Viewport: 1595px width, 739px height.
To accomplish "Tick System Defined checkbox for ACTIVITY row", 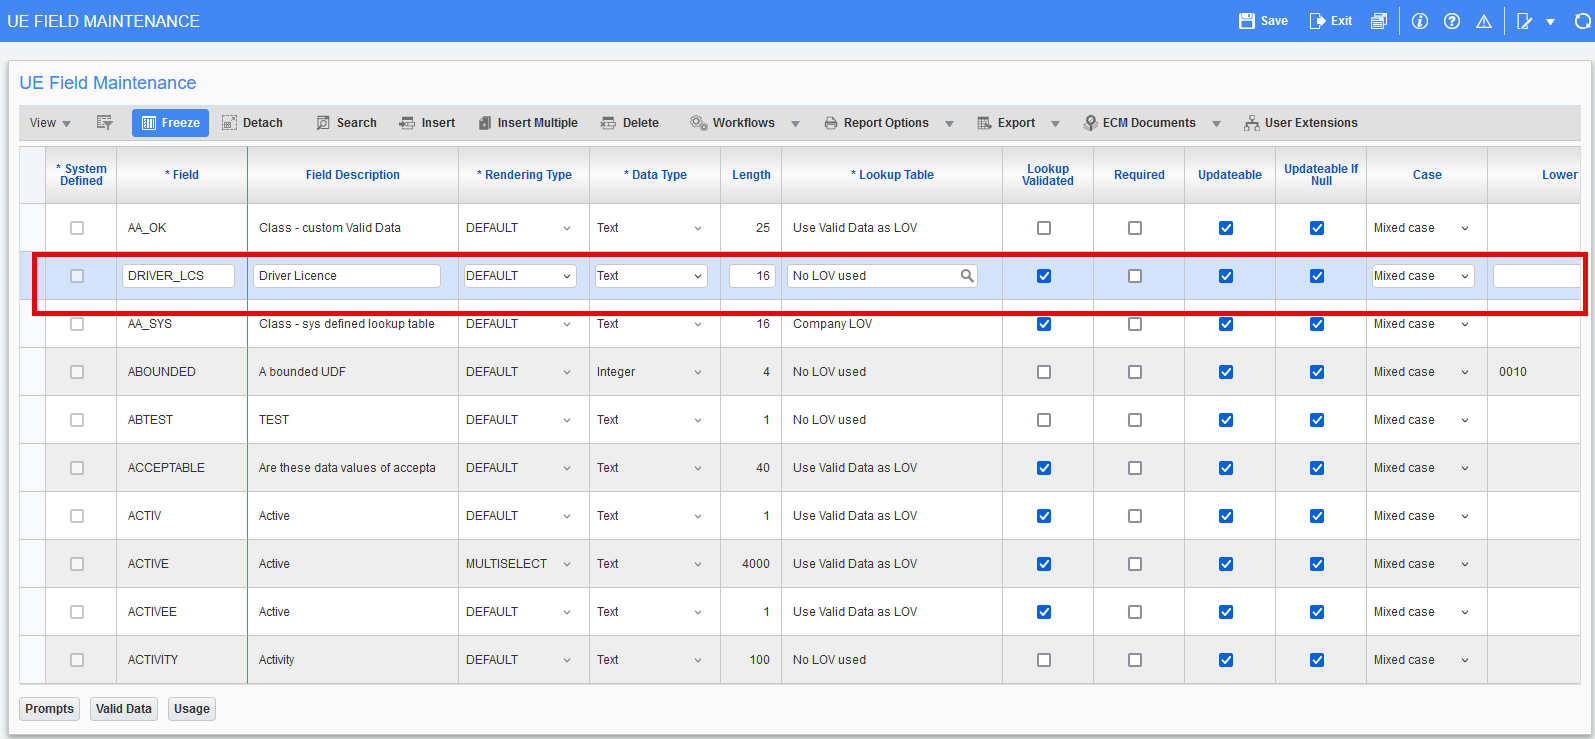I will point(77,660).
